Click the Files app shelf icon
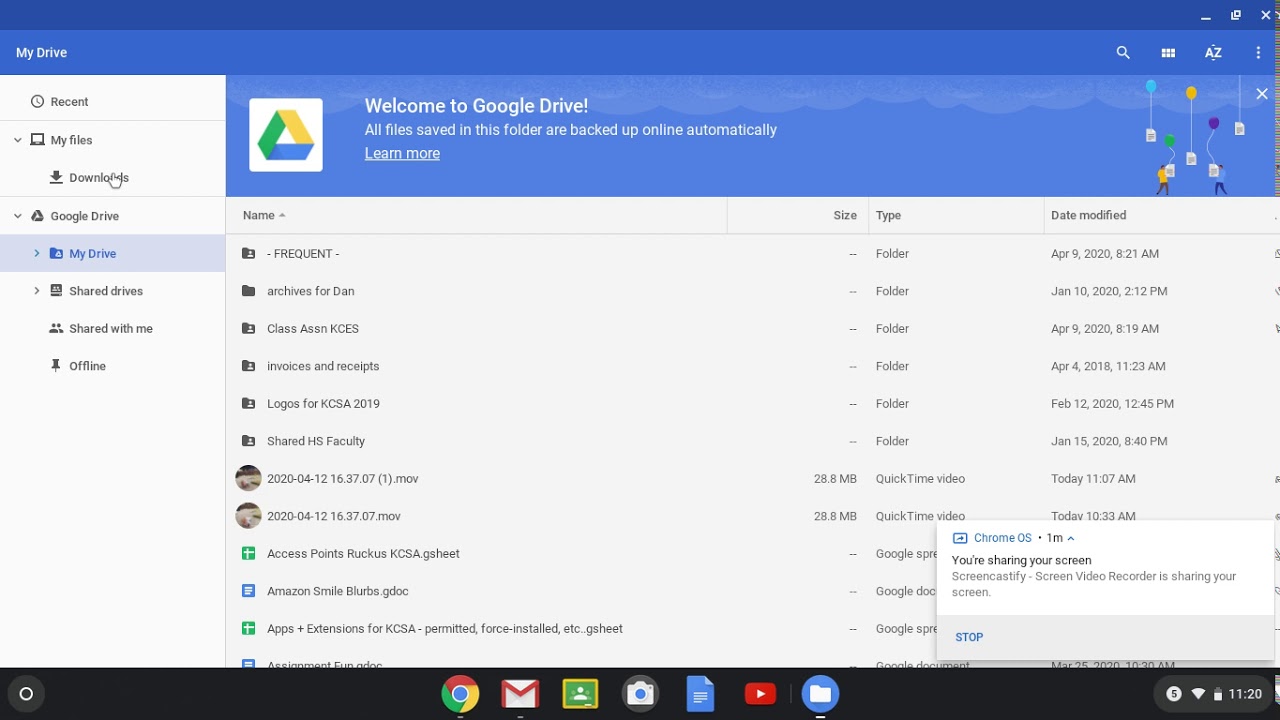1280x720 pixels. (x=820, y=694)
